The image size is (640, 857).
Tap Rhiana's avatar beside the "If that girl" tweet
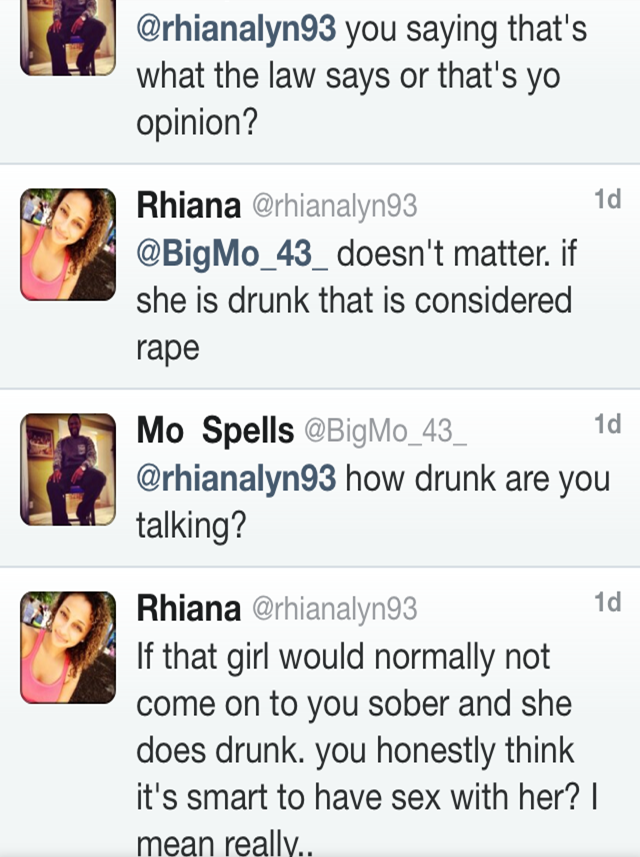pos(68,647)
